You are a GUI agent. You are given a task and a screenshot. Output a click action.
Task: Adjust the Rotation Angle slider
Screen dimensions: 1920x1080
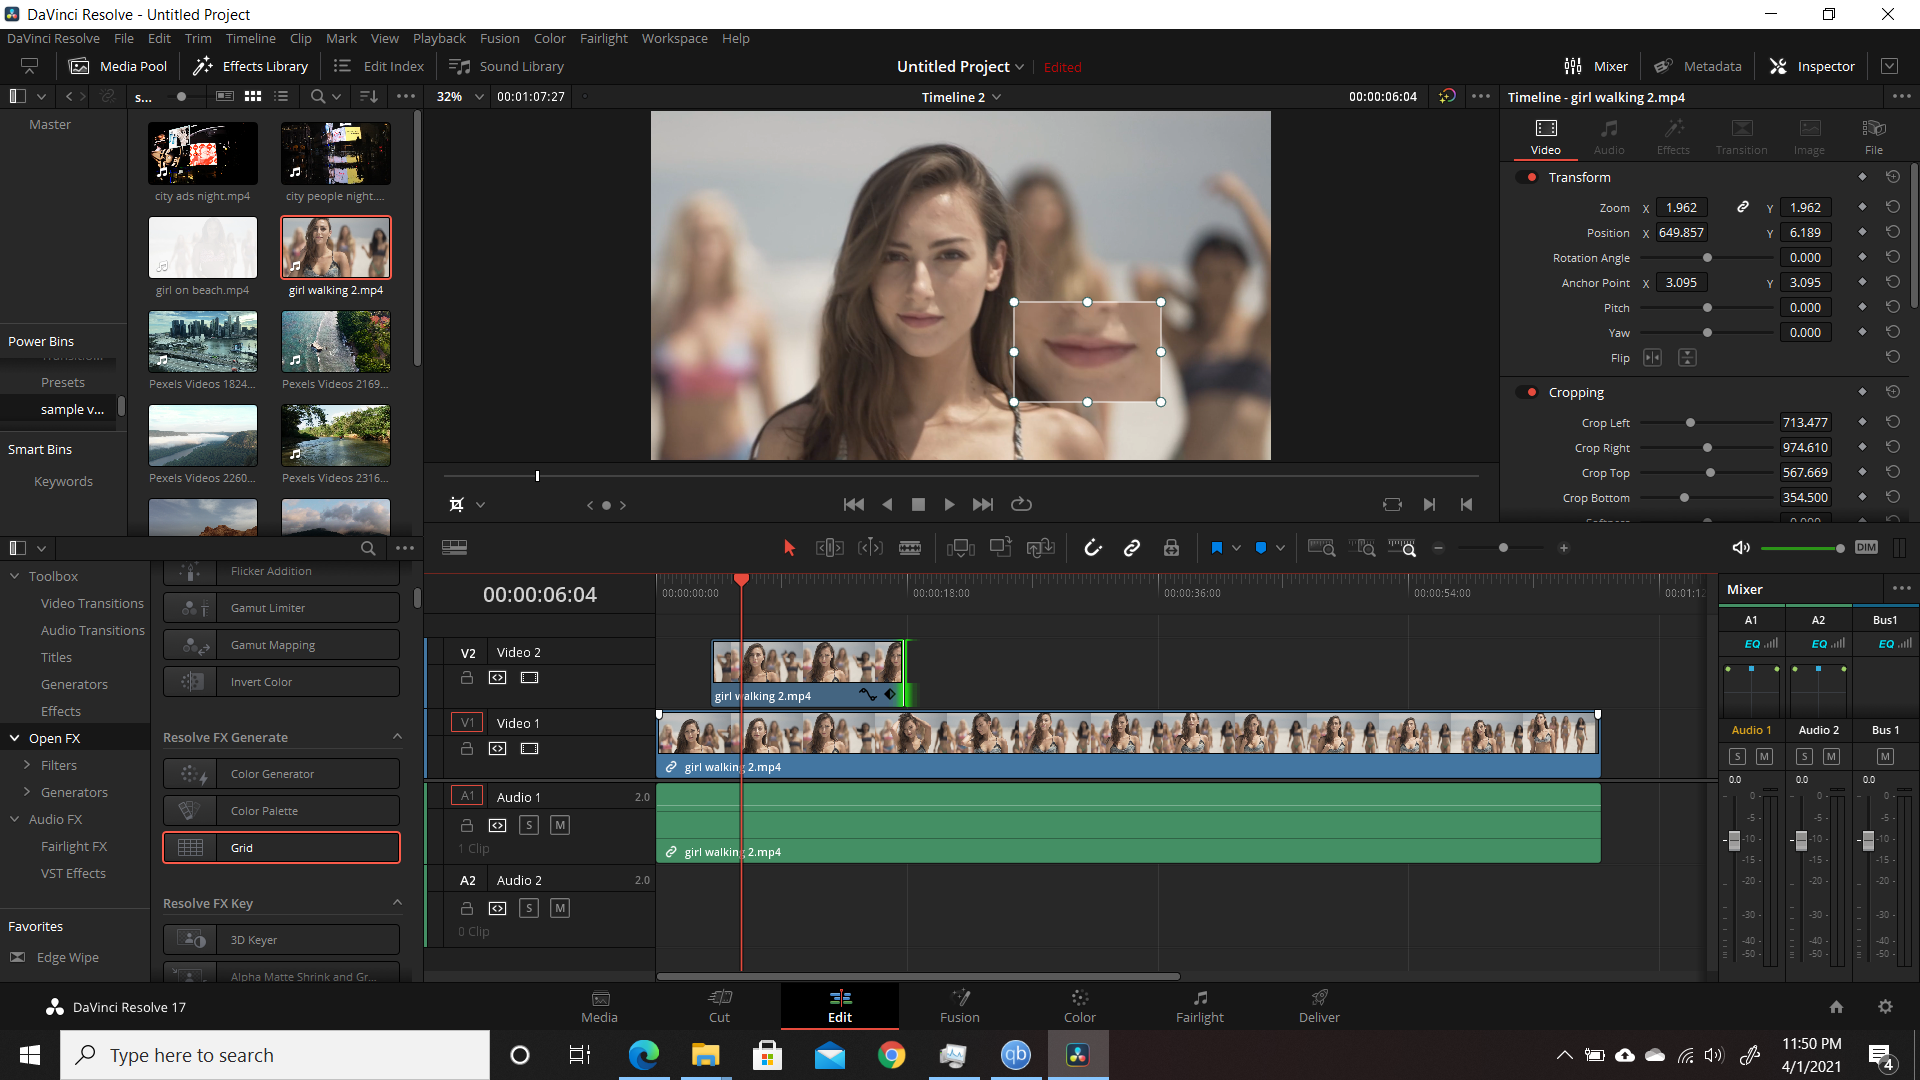(x=1706, y=258)
